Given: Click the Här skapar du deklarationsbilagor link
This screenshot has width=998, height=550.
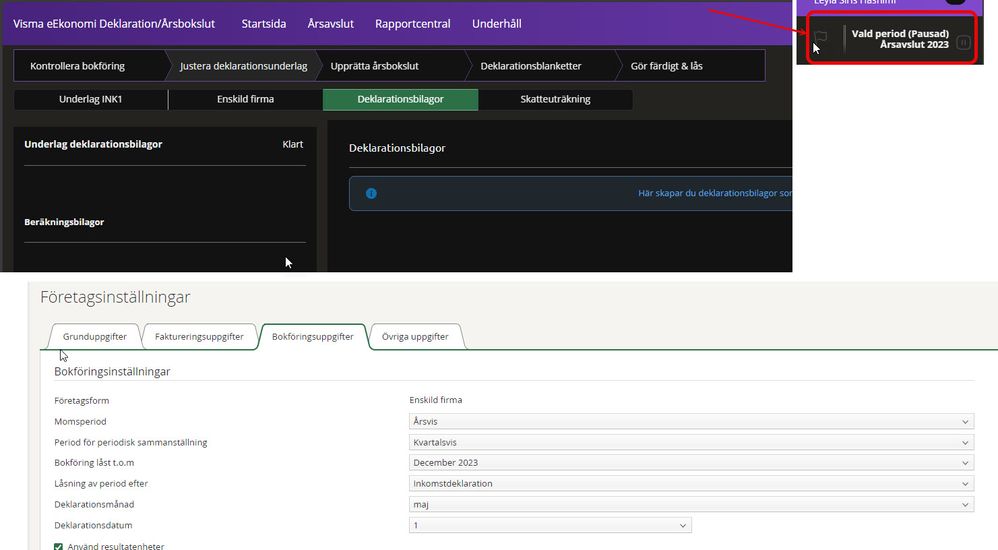Looking at the screenshot, I should tap(714, 193).
